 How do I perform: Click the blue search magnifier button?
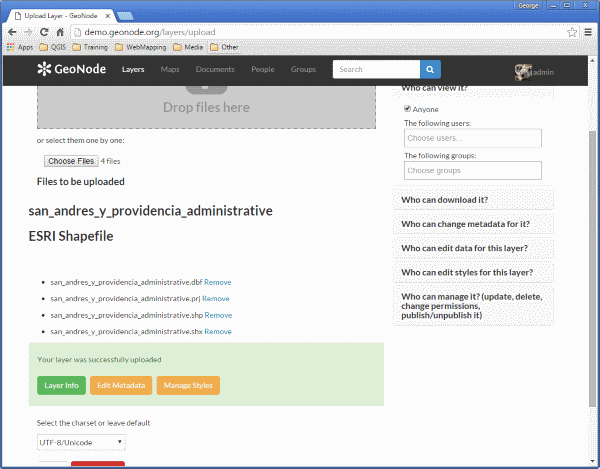(x=430, y=69)
